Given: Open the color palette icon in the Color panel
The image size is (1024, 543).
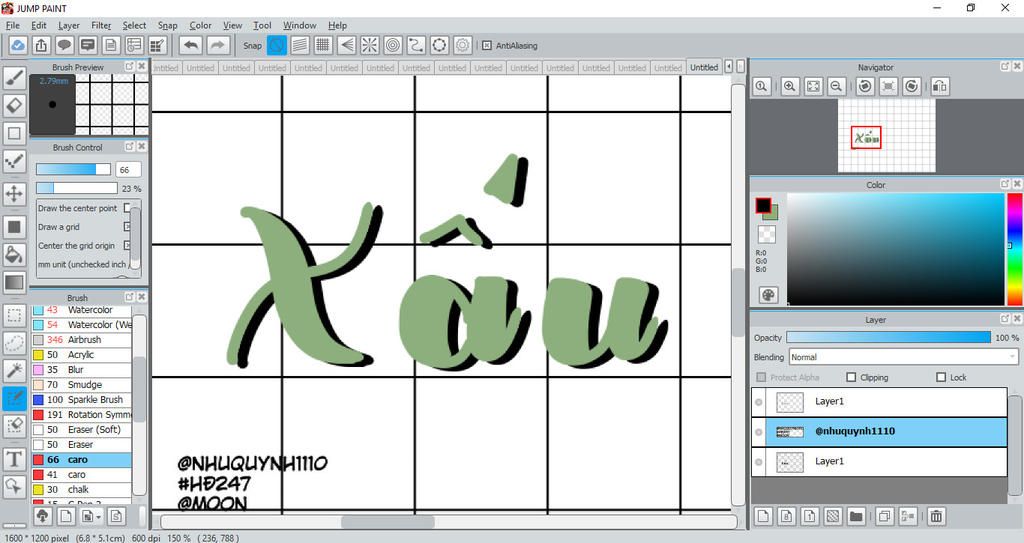Looking at the screenshot, I should click(768, 295).
